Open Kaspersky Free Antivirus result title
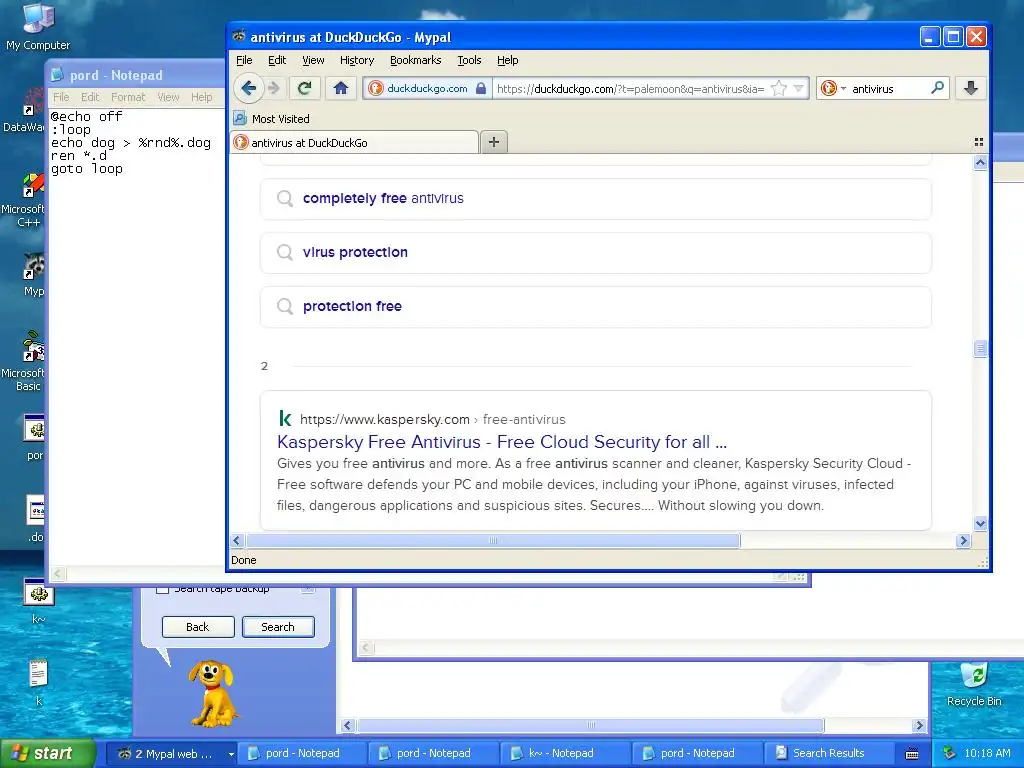Viewport: 1024px width, 768px height. pyautogui.click(x=502, y=442)
